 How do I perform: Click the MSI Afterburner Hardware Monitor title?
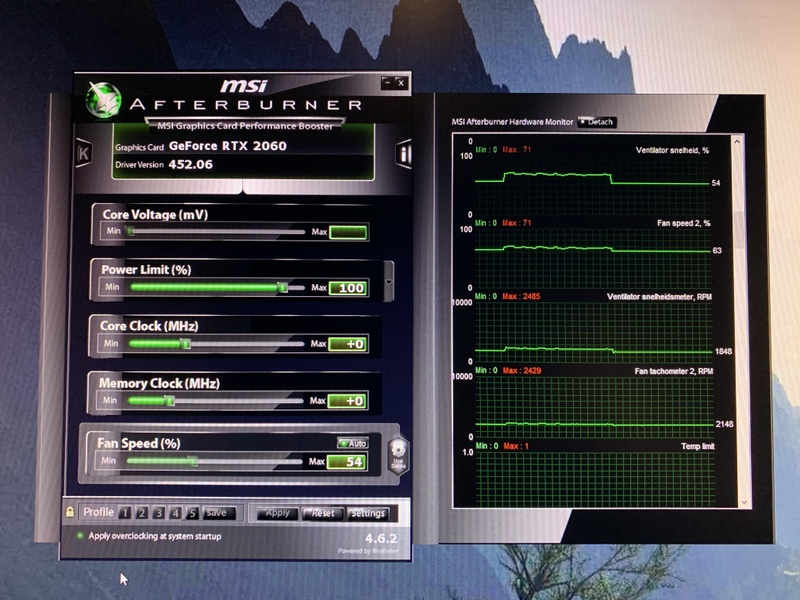(x=512, y=122)
